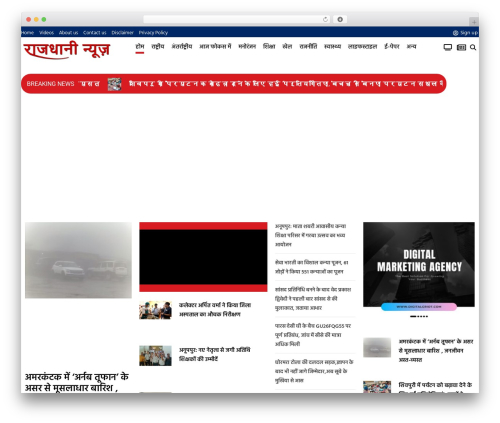Click the red close window dot
The height and width of the screenshot is (423, 500).
pyautogui.click(x=29, y=19)
